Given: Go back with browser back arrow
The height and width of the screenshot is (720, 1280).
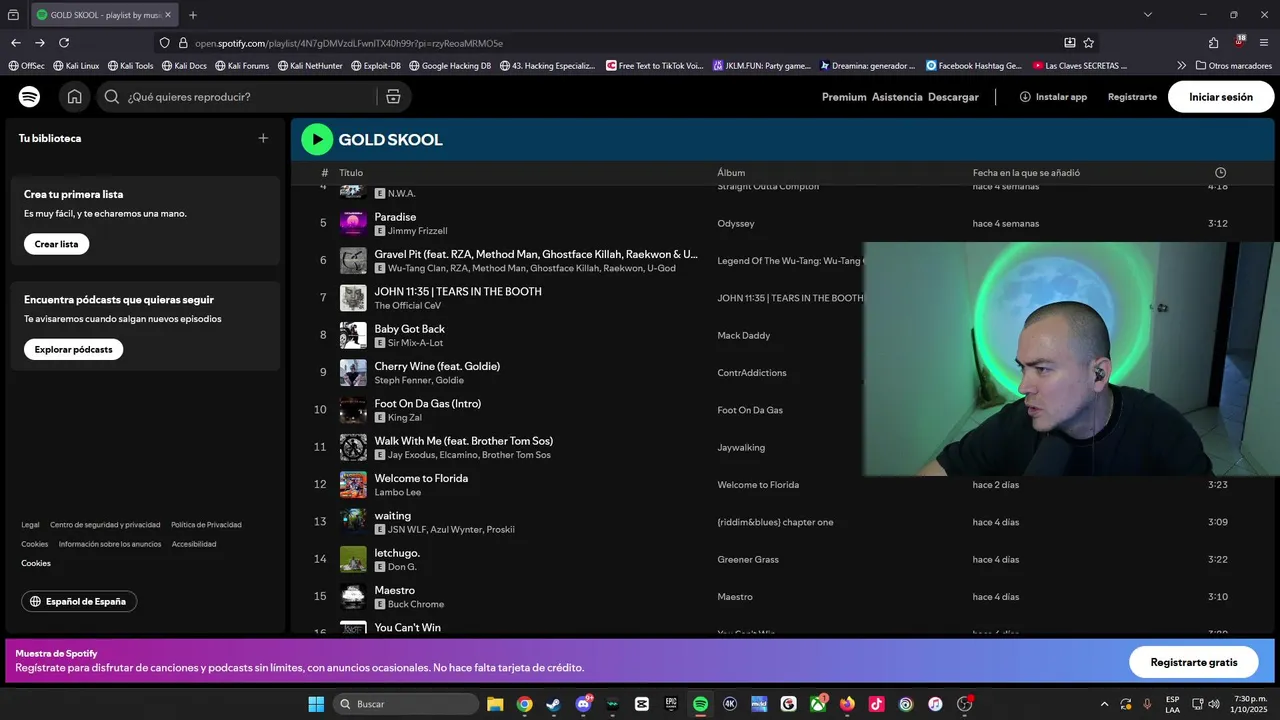Looking at the screenshot, I should (x=16, y=43).
